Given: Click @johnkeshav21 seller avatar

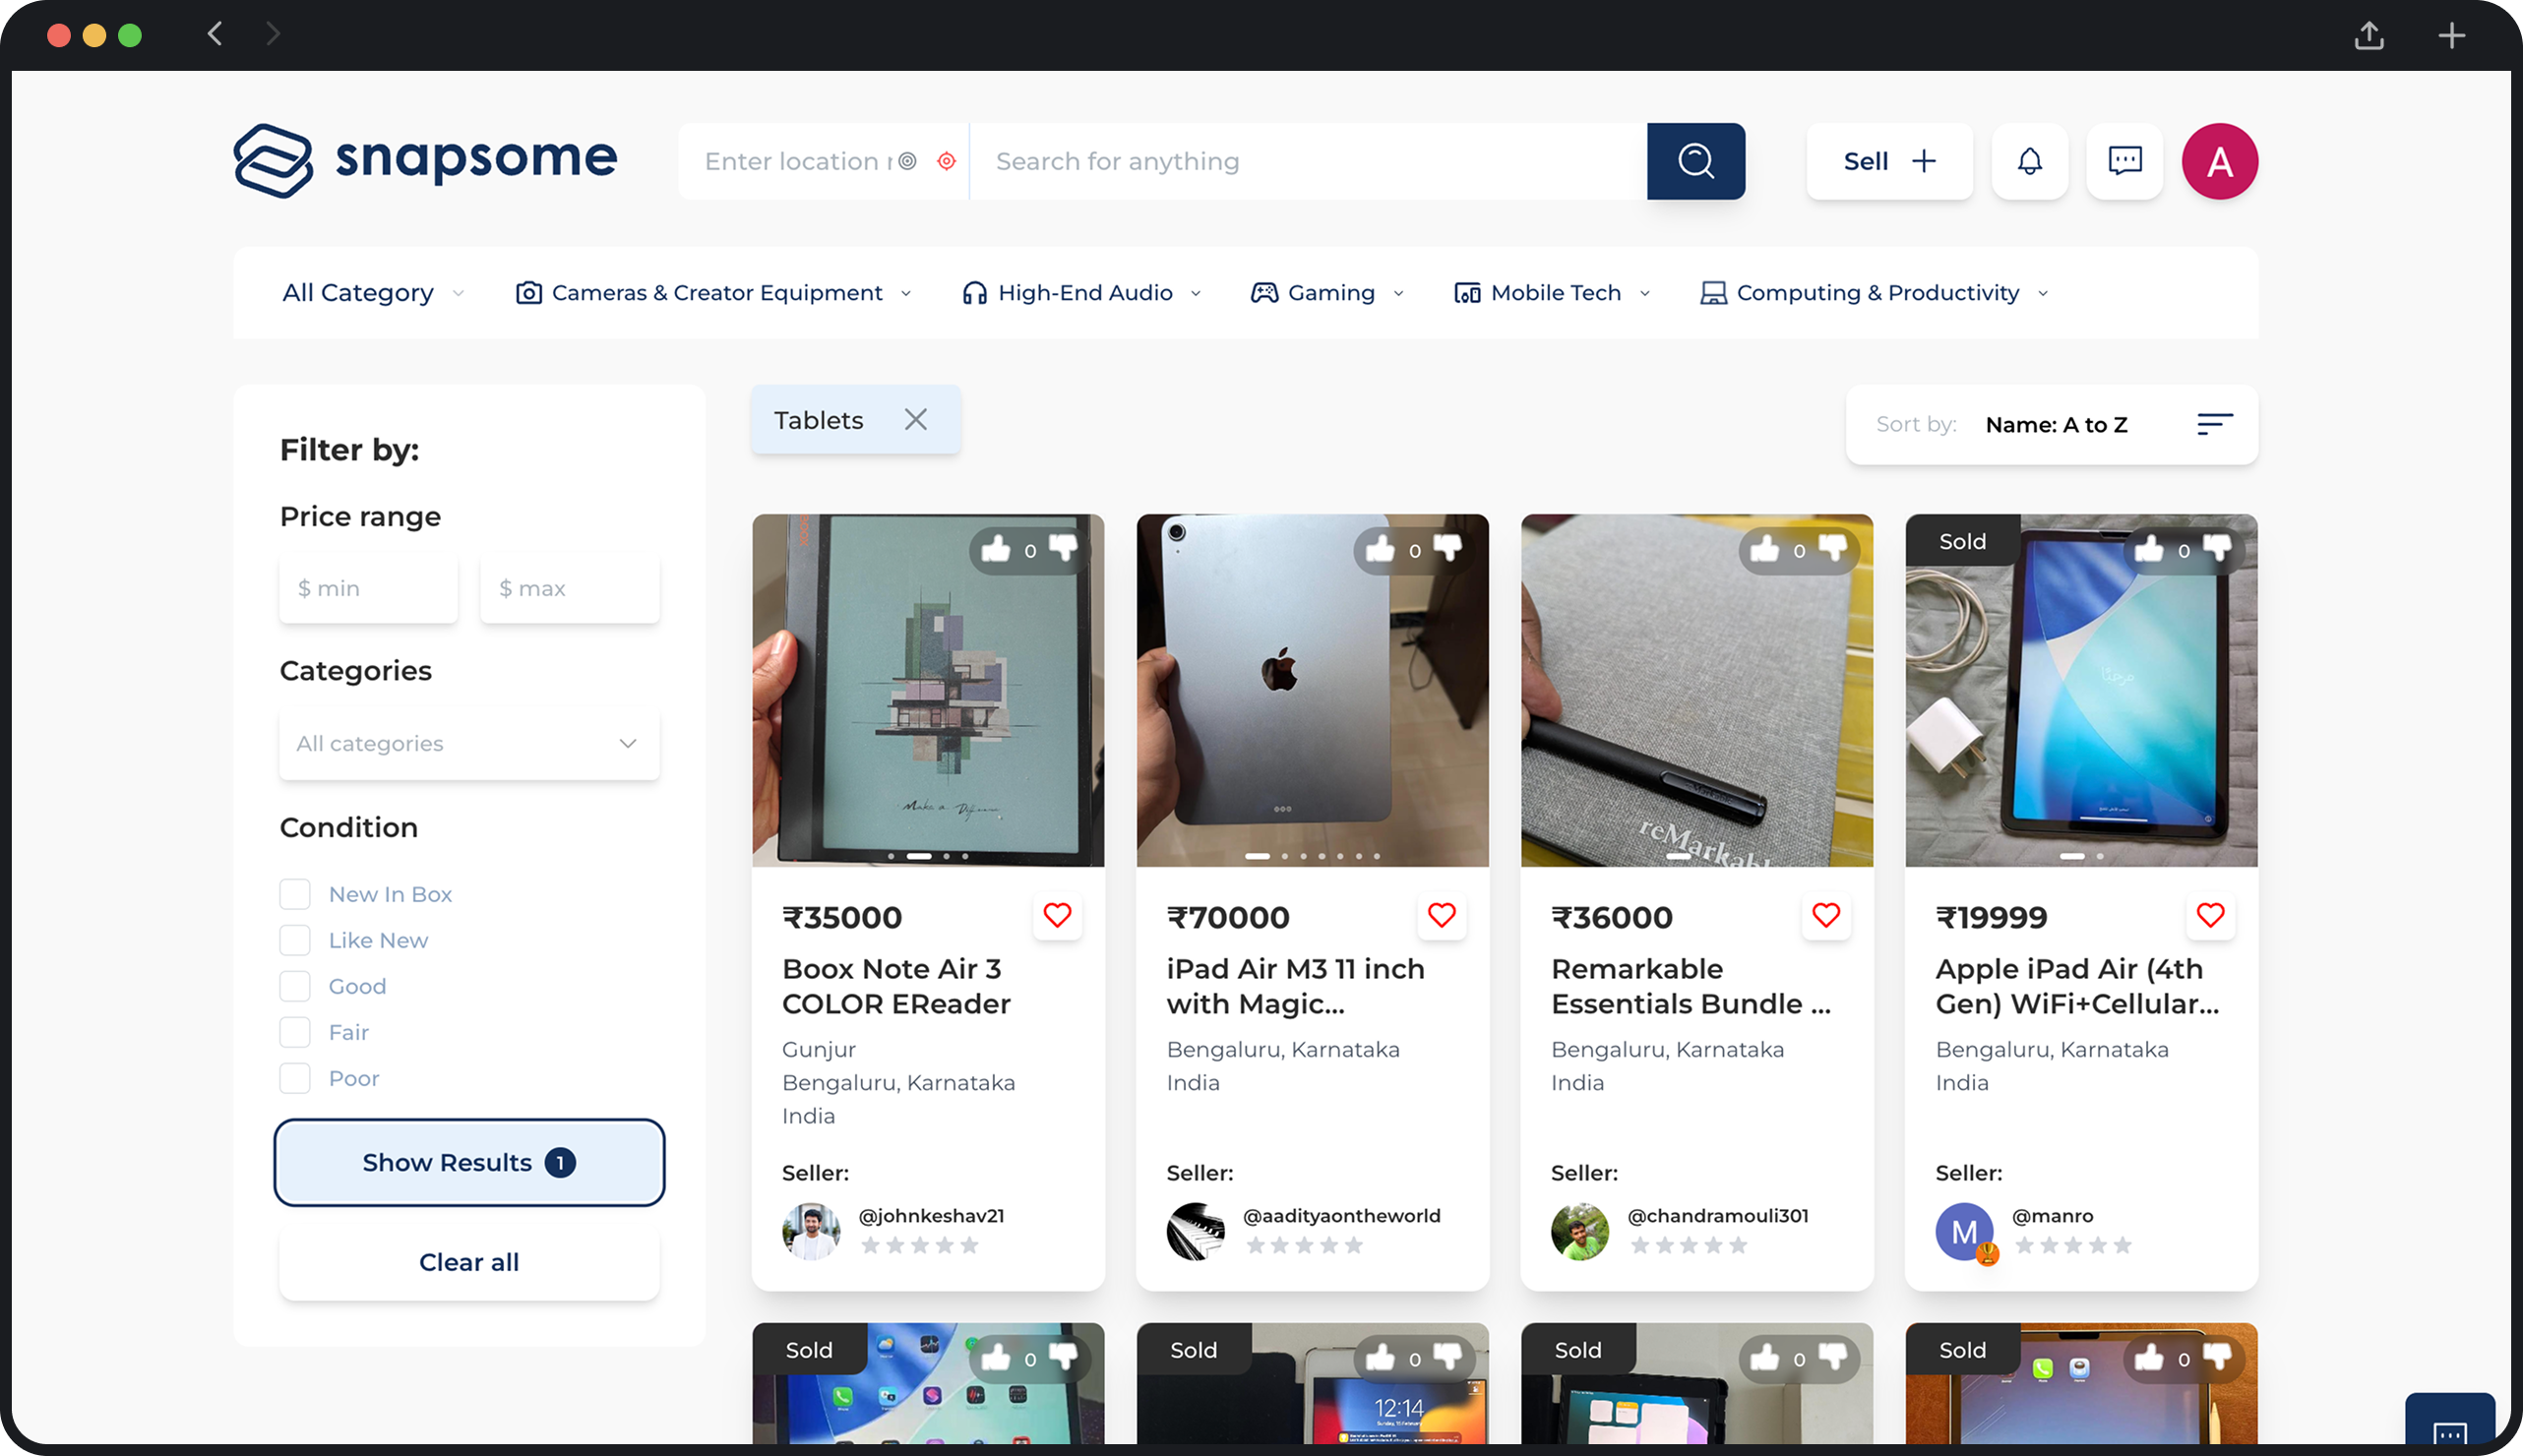Looking at the screenshot, I should [811, 1231].
